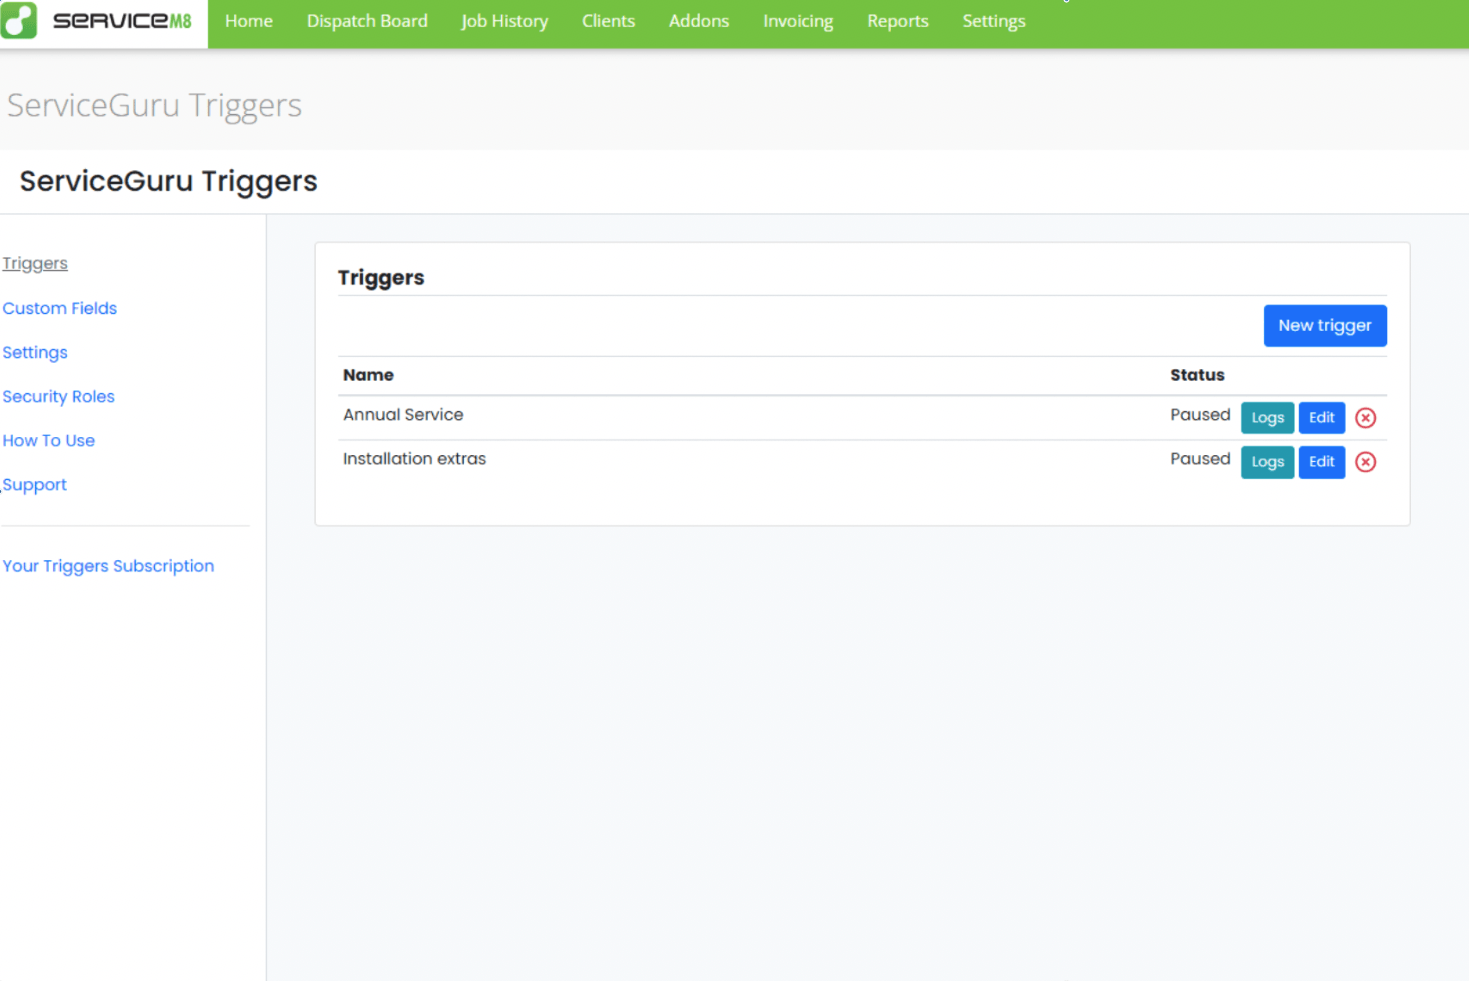Image resolution: width=1469 pixels, height=981 pixels.
Task: Delete the Annual Service trigger
Action: click(1365, 418)
